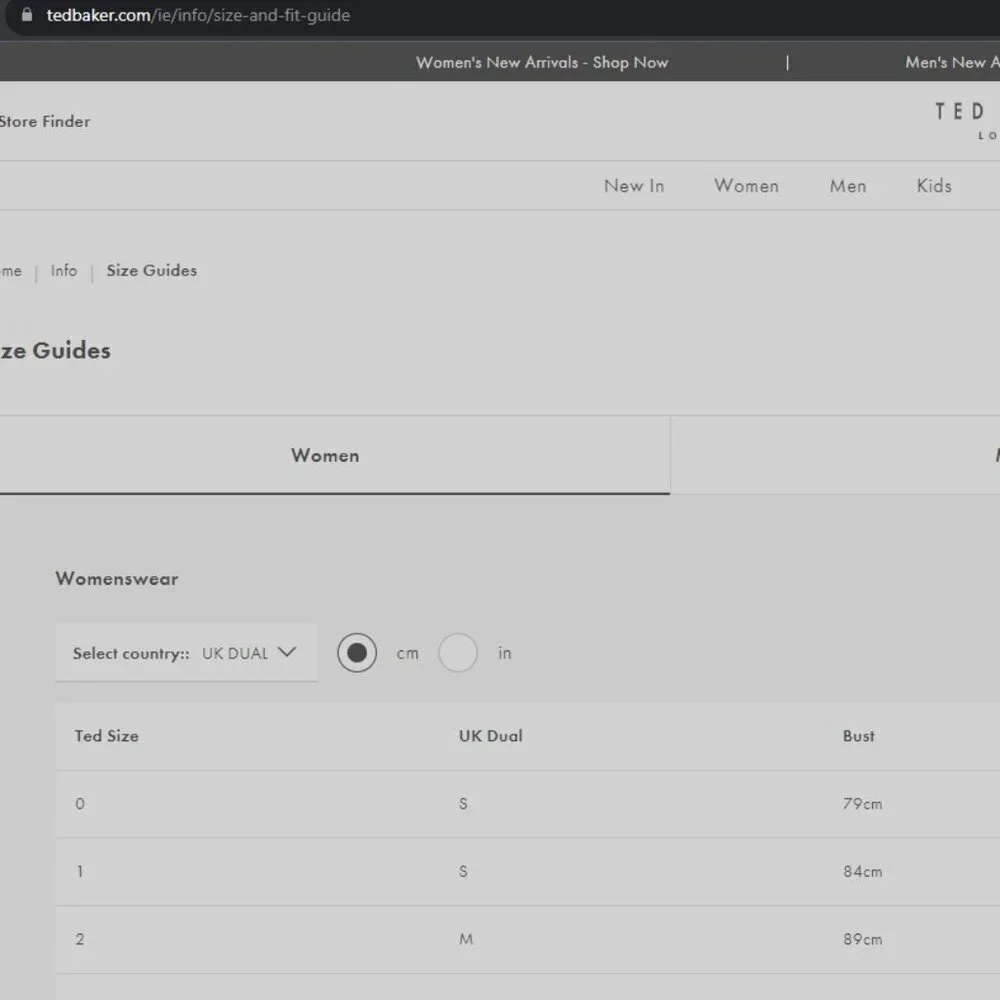Click the 79cm bust value

click(862, 804)
